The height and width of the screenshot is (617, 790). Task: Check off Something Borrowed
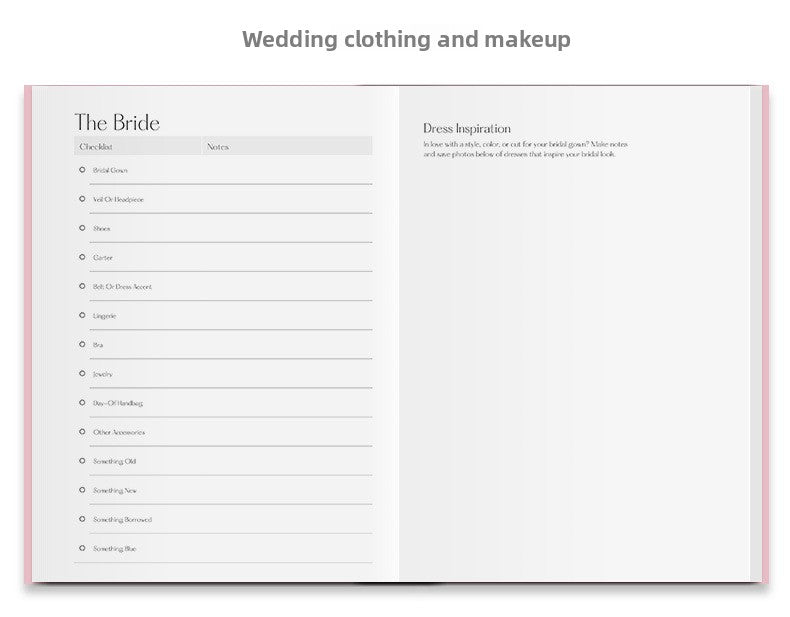click(x=82, y=519)
